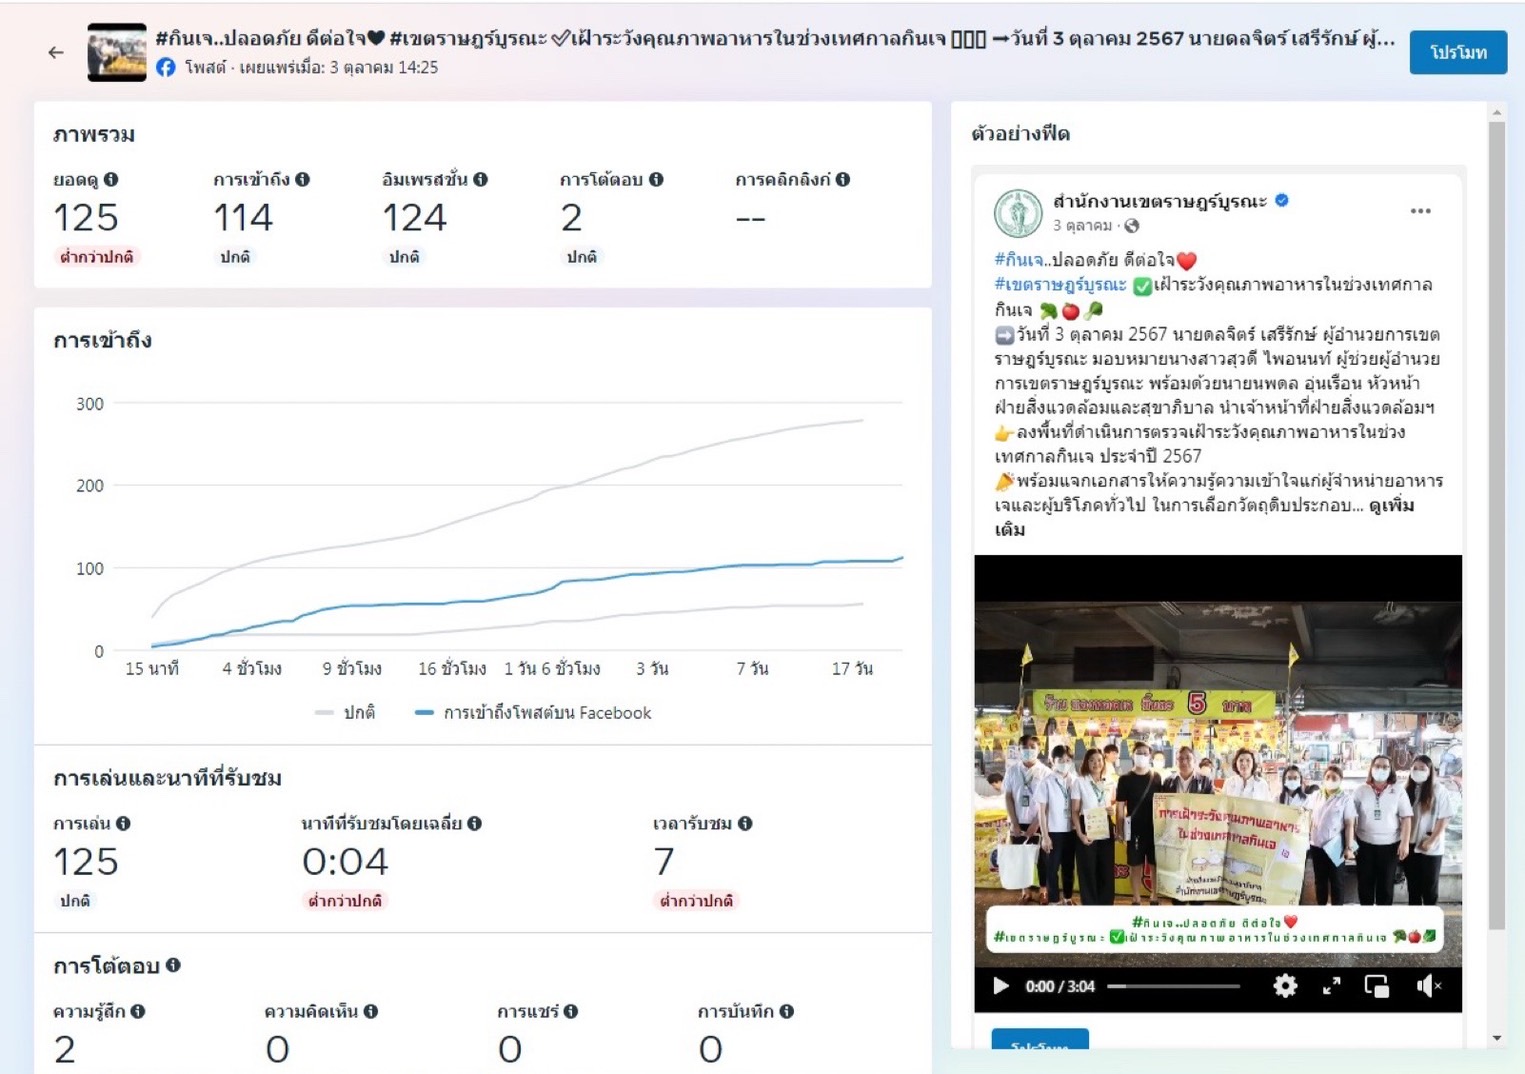Enable picture-in-picture mode on video
The image size is (1525, 1074).
[x=1377, y=986]
